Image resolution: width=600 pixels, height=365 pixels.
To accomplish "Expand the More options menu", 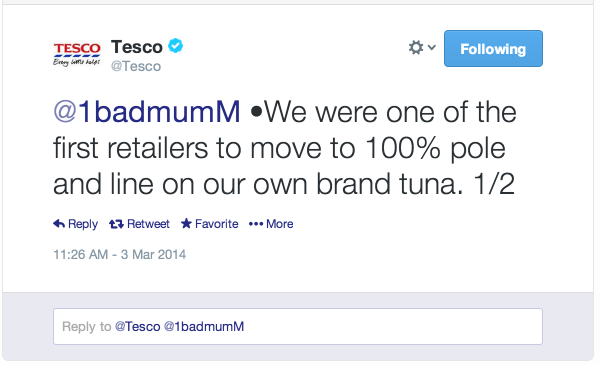I will coord(280,224).
